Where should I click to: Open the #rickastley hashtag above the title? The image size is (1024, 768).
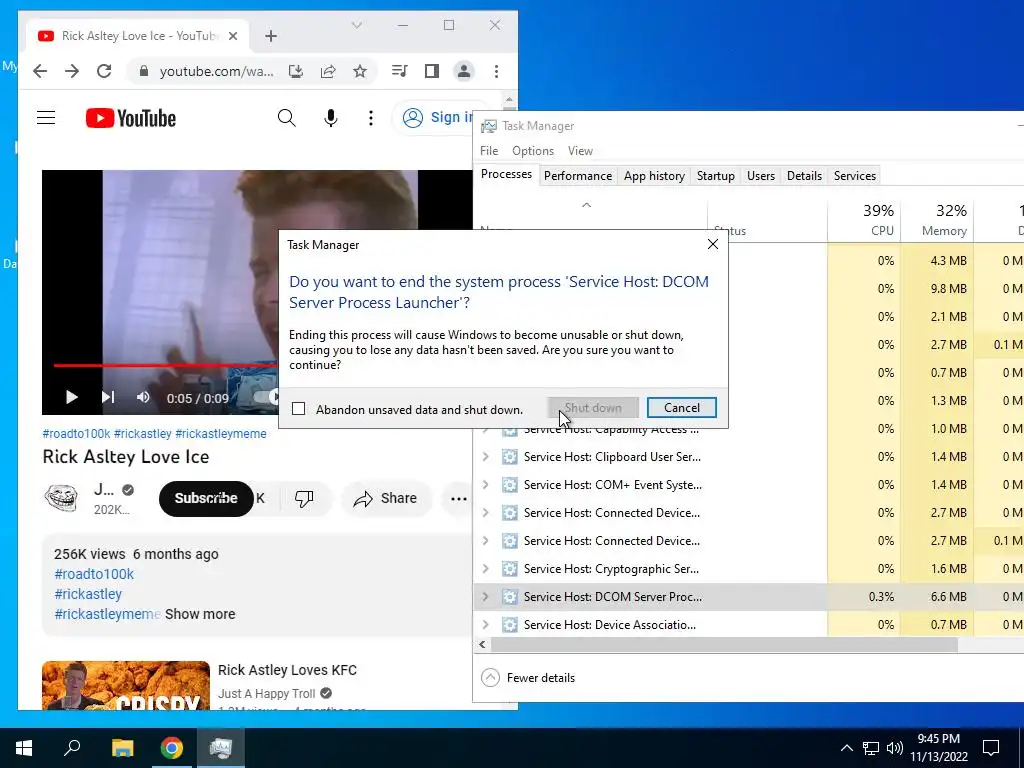click(142, 434)
